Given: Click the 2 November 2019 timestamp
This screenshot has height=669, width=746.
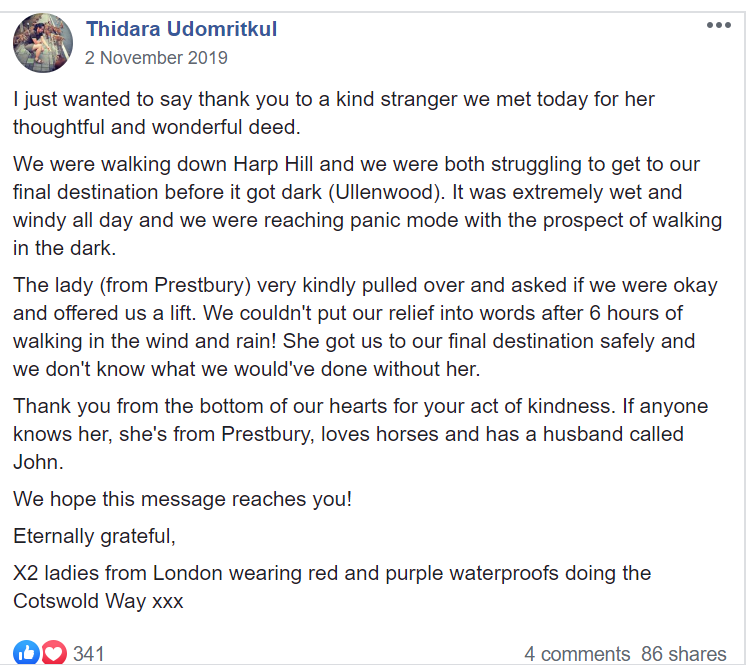Looking at the screenshot, I should [157, 58].
